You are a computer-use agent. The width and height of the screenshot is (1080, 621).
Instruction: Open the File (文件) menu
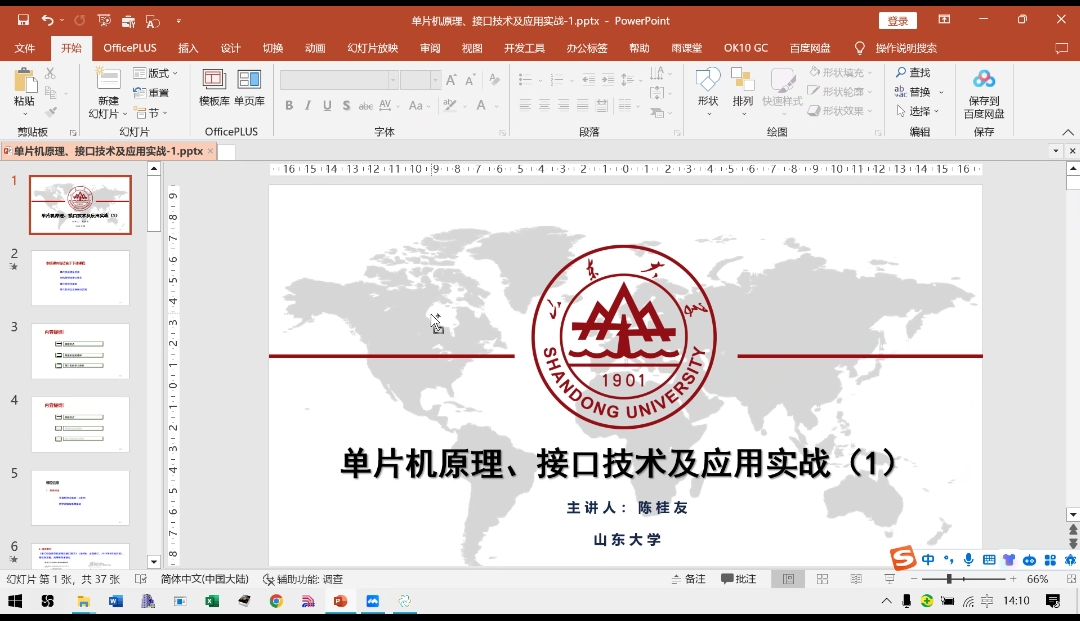coord(25,48)
